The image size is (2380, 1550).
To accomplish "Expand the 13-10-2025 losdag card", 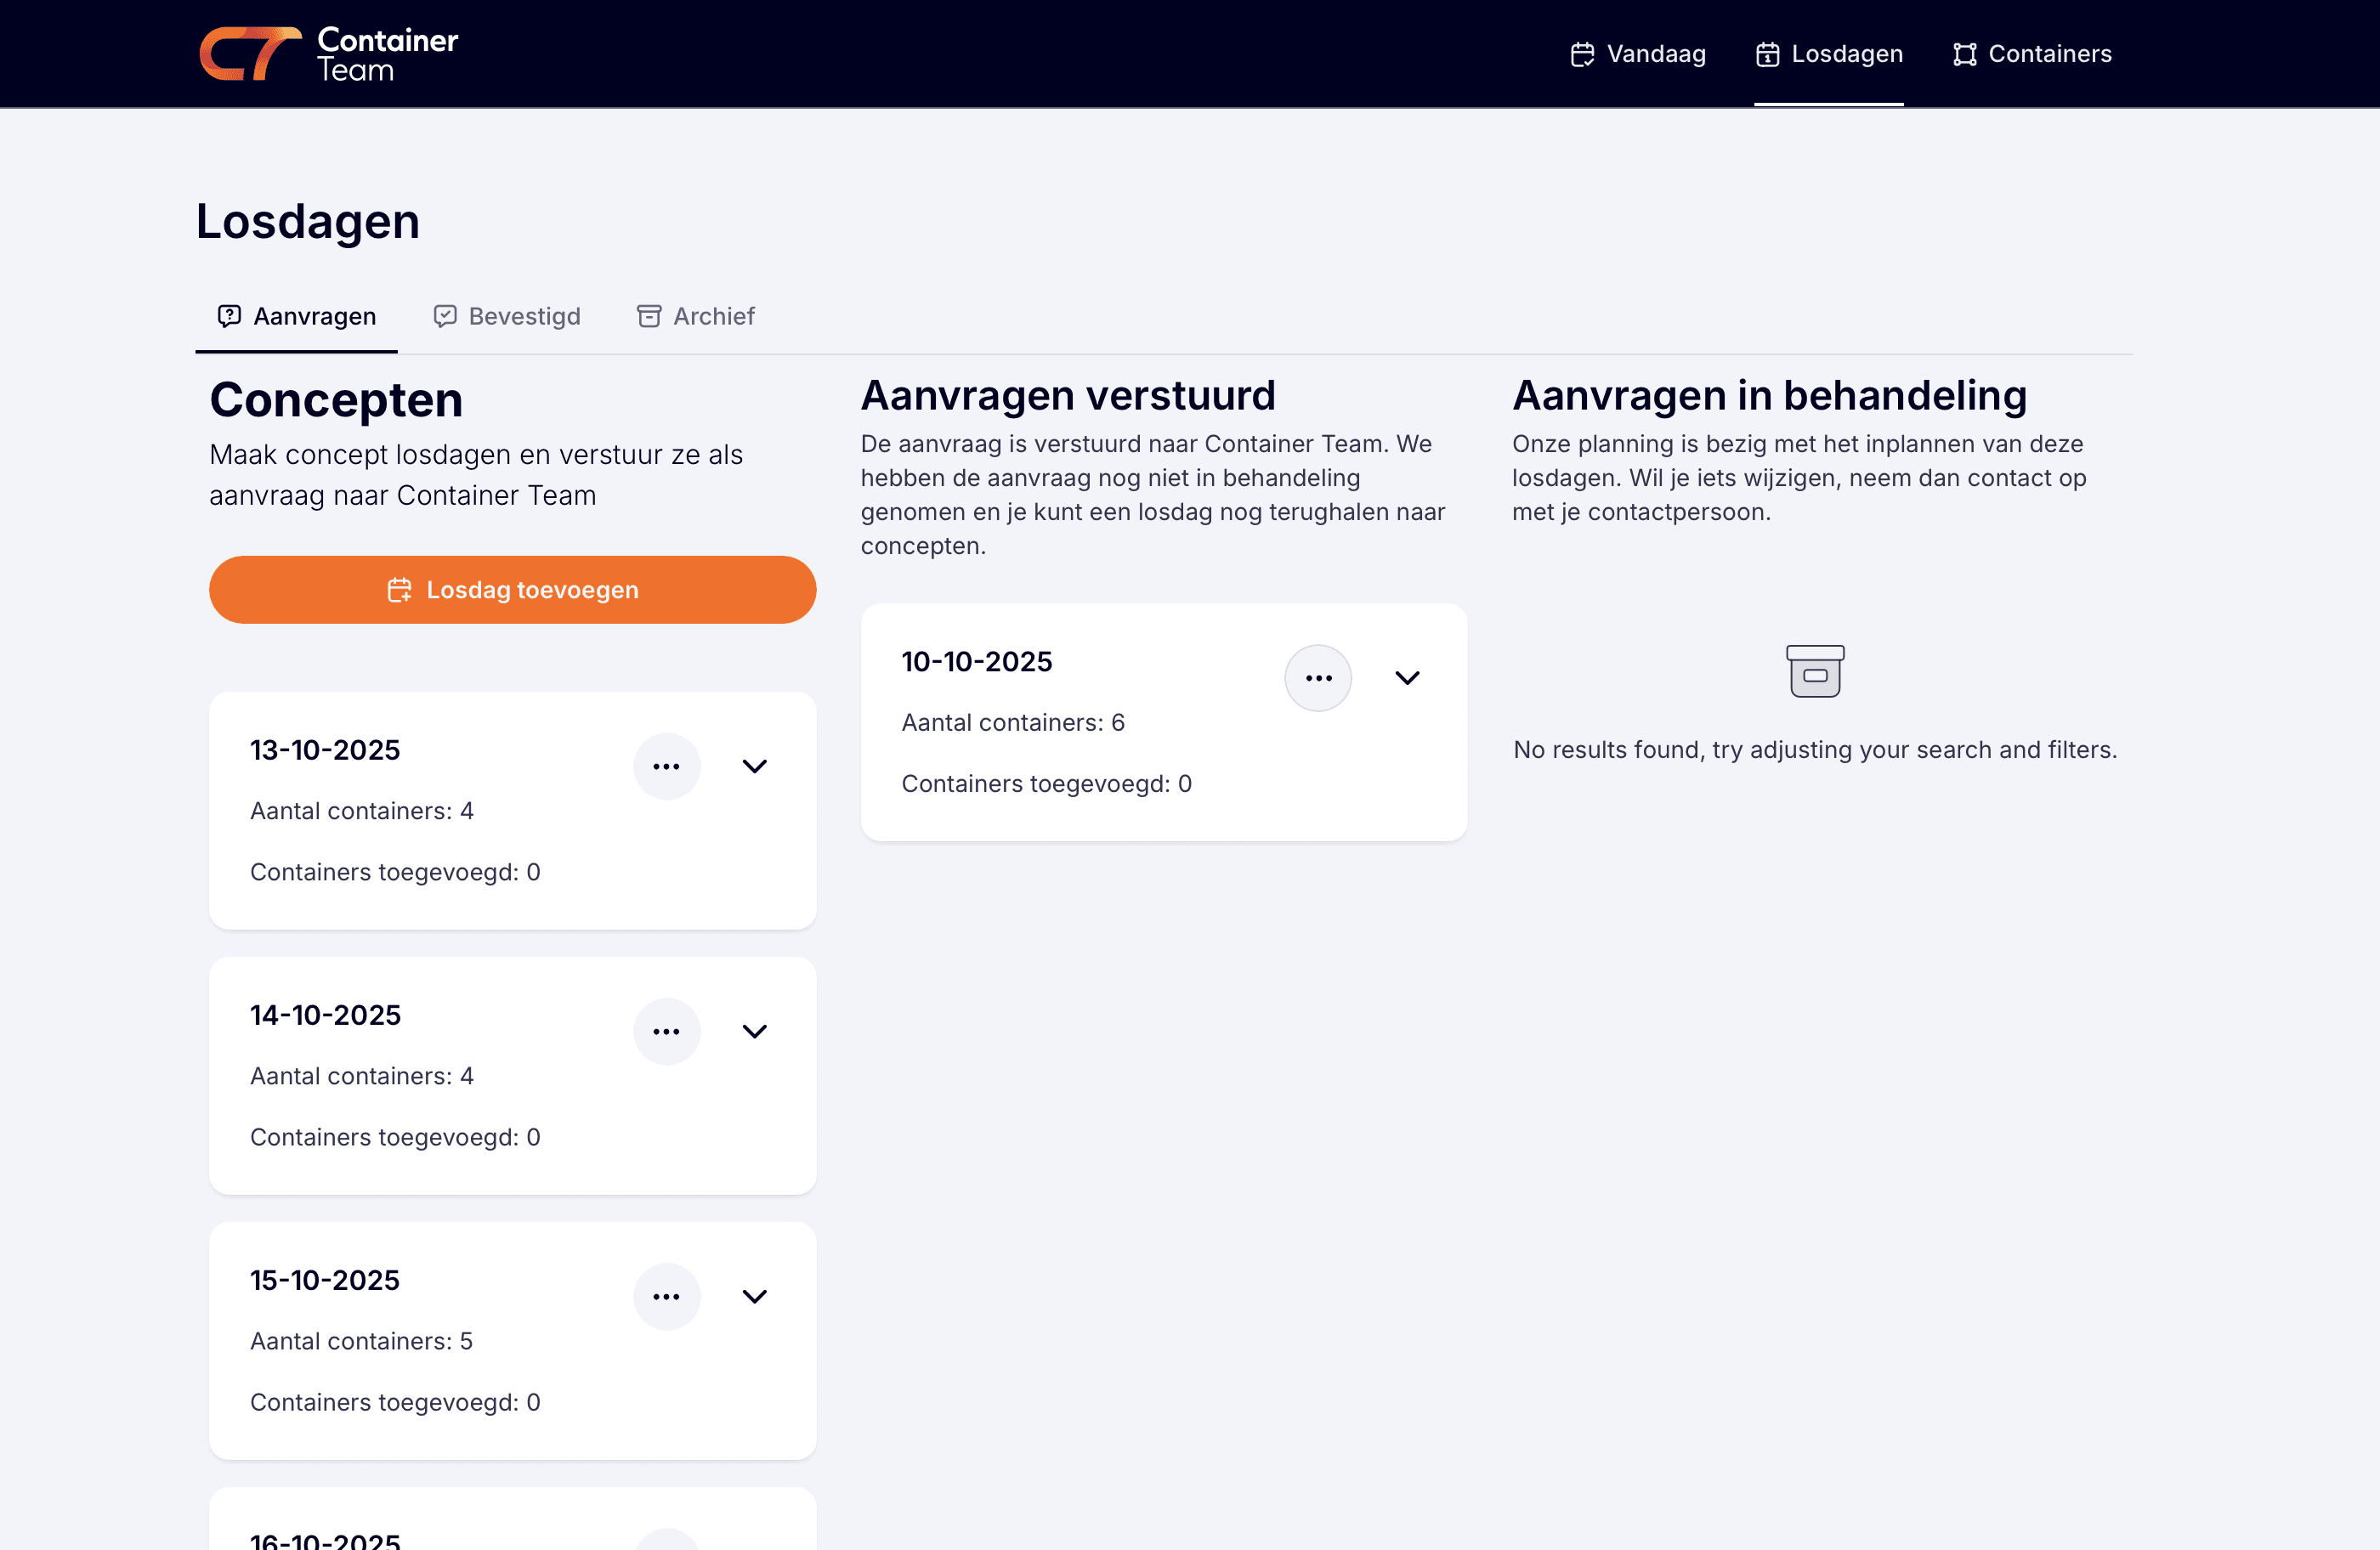I will coord(754,766).
